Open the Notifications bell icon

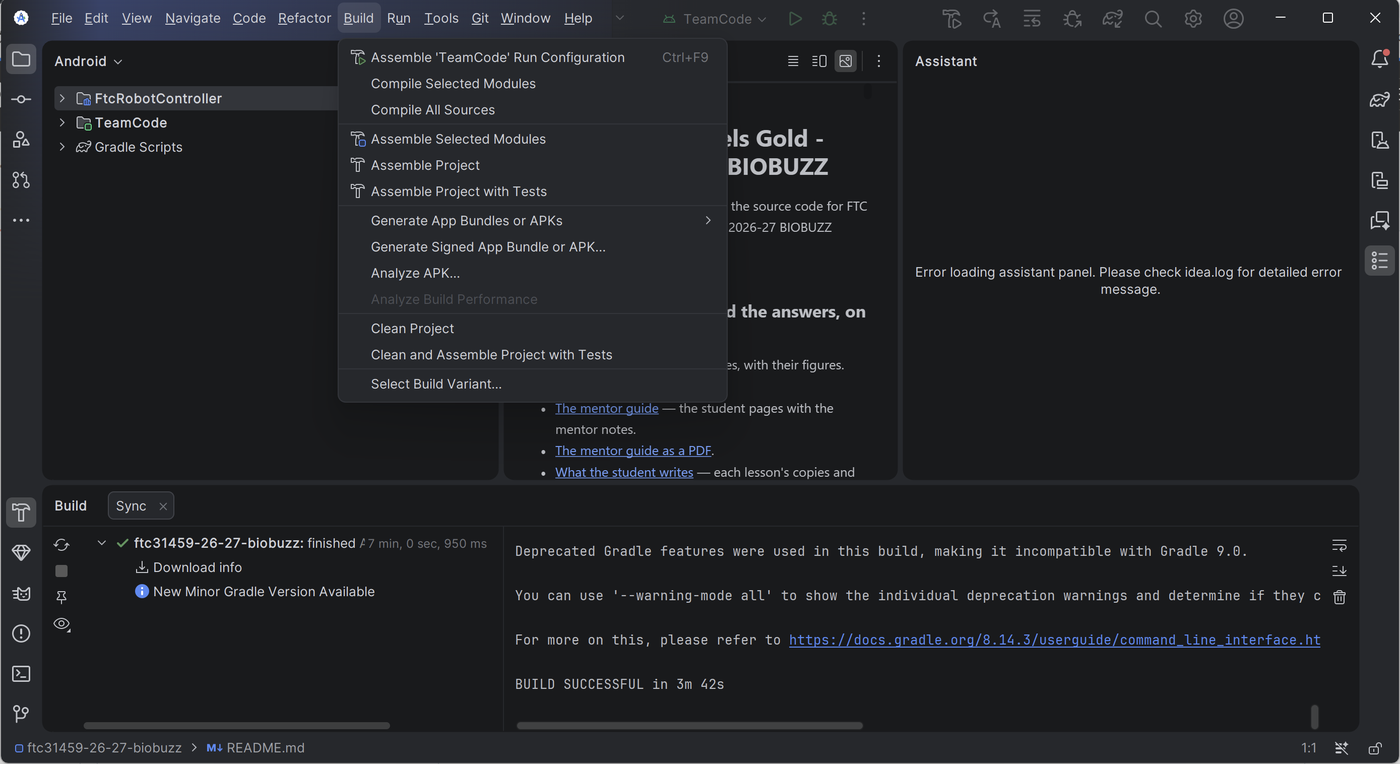tap(1380, 60)
